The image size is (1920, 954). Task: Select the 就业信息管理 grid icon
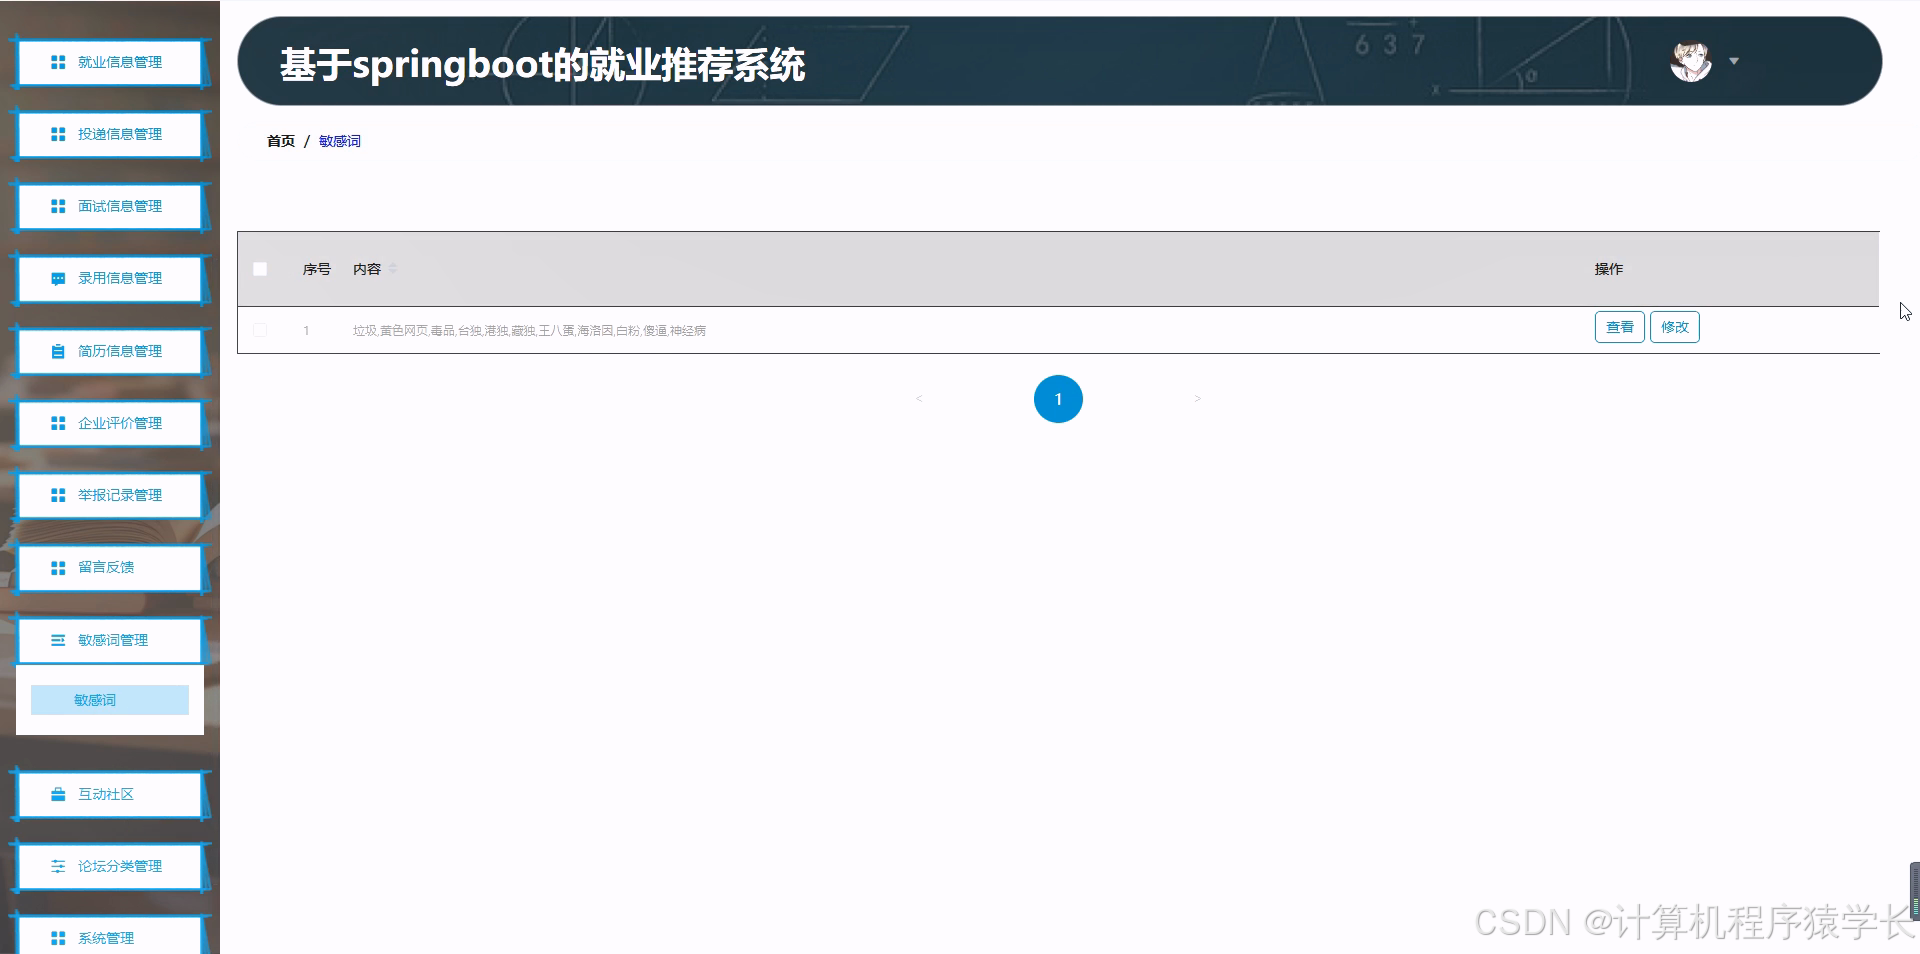click(x=57, y=61)
